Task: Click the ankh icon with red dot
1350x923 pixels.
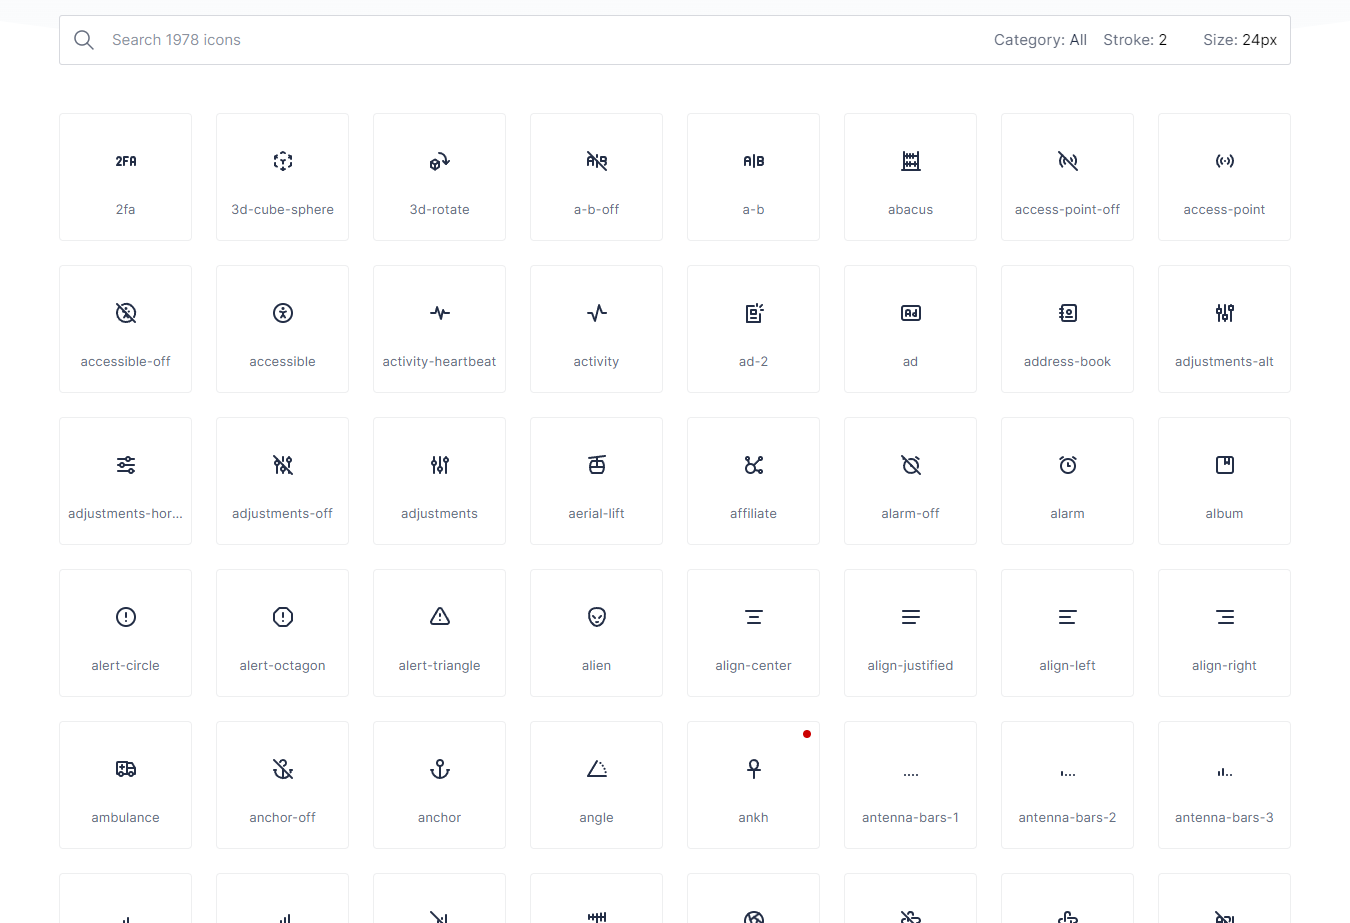Action: [x=753, y=785]
